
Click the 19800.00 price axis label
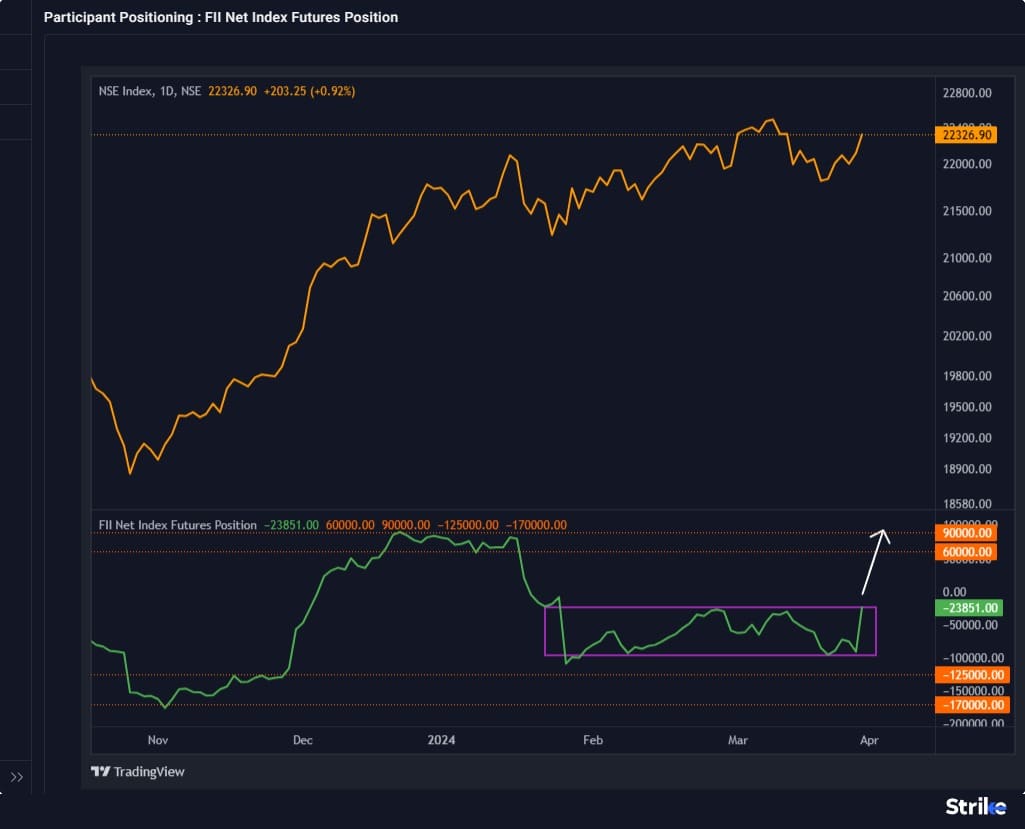(967, 376)
